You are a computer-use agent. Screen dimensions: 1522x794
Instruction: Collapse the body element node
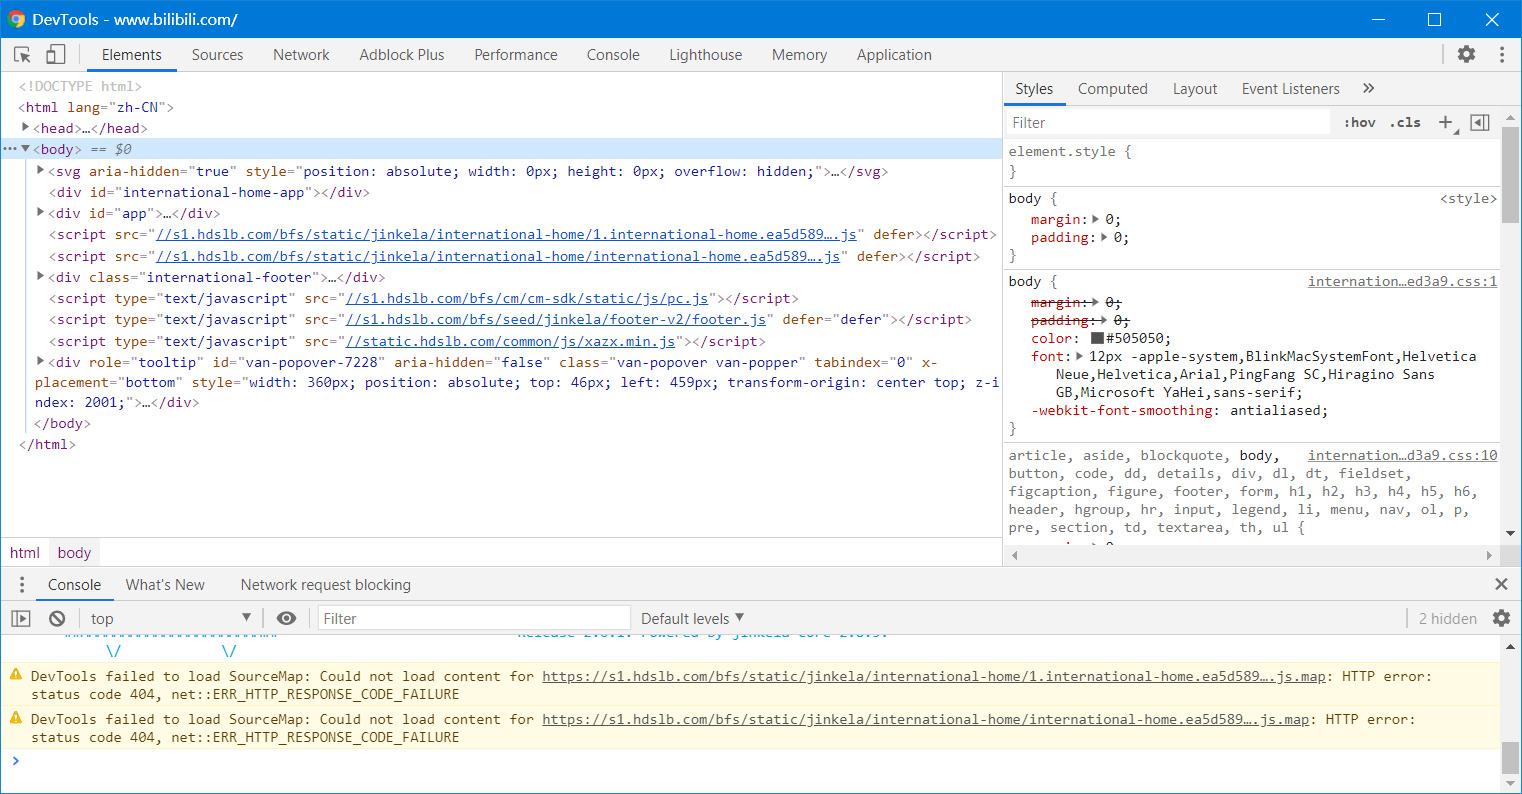click(26, 149)
